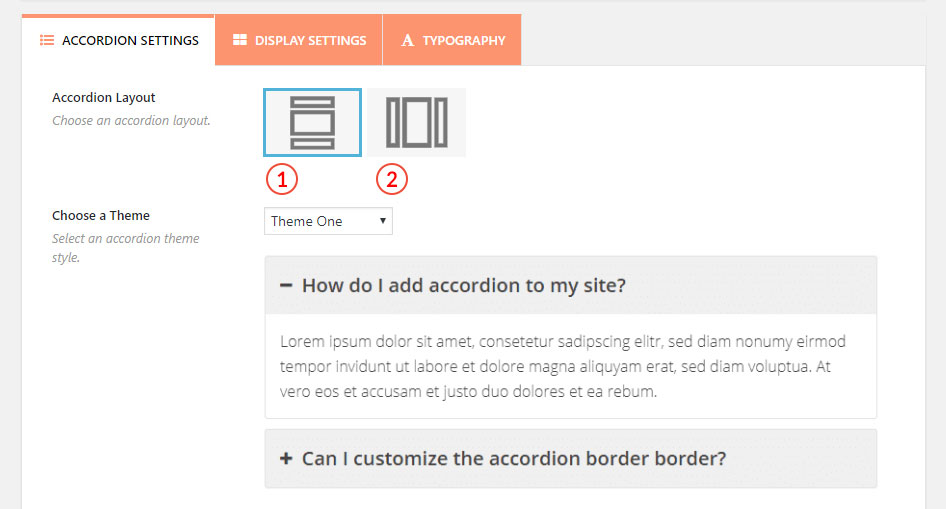Screen dimensions: 946x509
Task: Open the Accordion Settings tab
Action: (x=118, y=40)
